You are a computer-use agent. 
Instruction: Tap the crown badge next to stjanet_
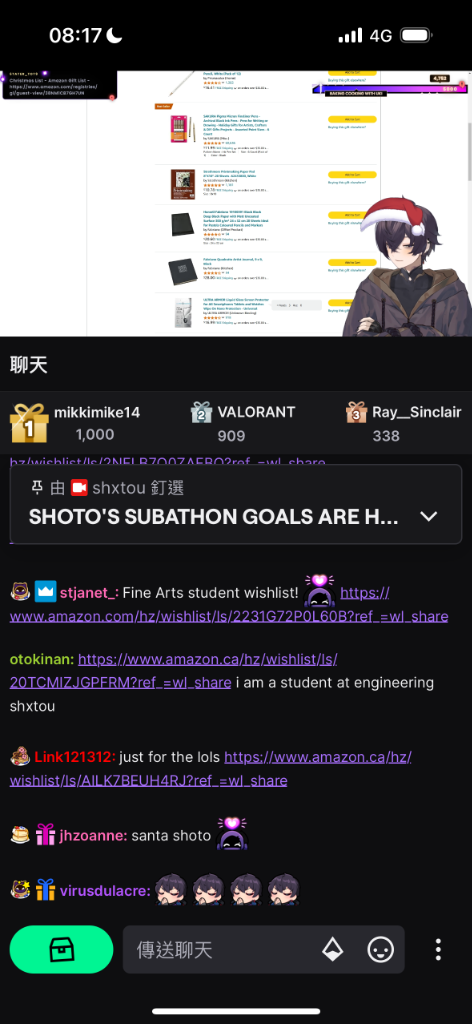[45, 592]
